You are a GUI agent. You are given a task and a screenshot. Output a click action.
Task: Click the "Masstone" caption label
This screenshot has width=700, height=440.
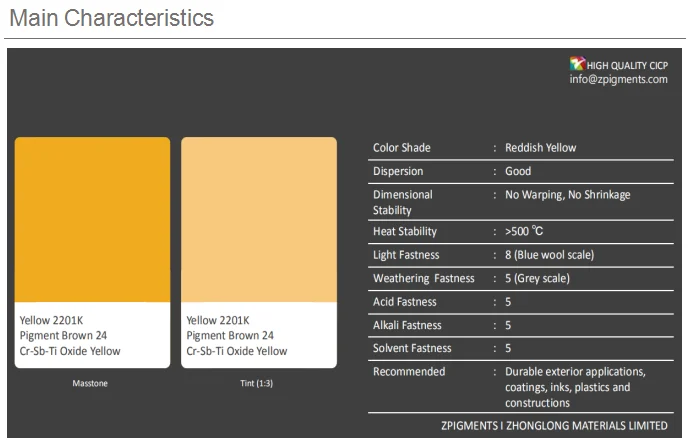(91, 384)
